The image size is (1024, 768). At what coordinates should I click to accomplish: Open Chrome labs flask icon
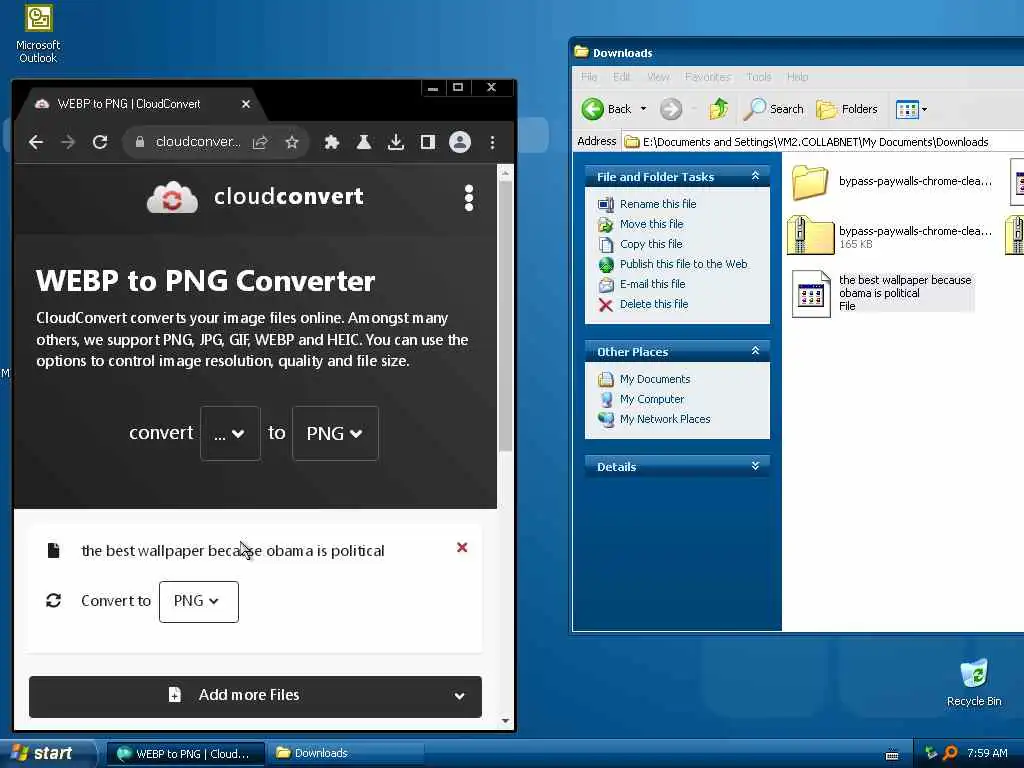tap(364, 142)
